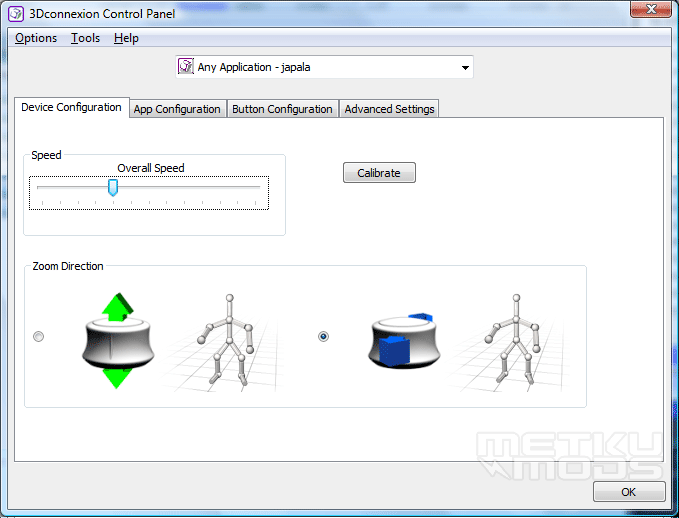679x518 pixels.
Task: Click the dropdown arrow of application selector
Action: pos(465,68)
